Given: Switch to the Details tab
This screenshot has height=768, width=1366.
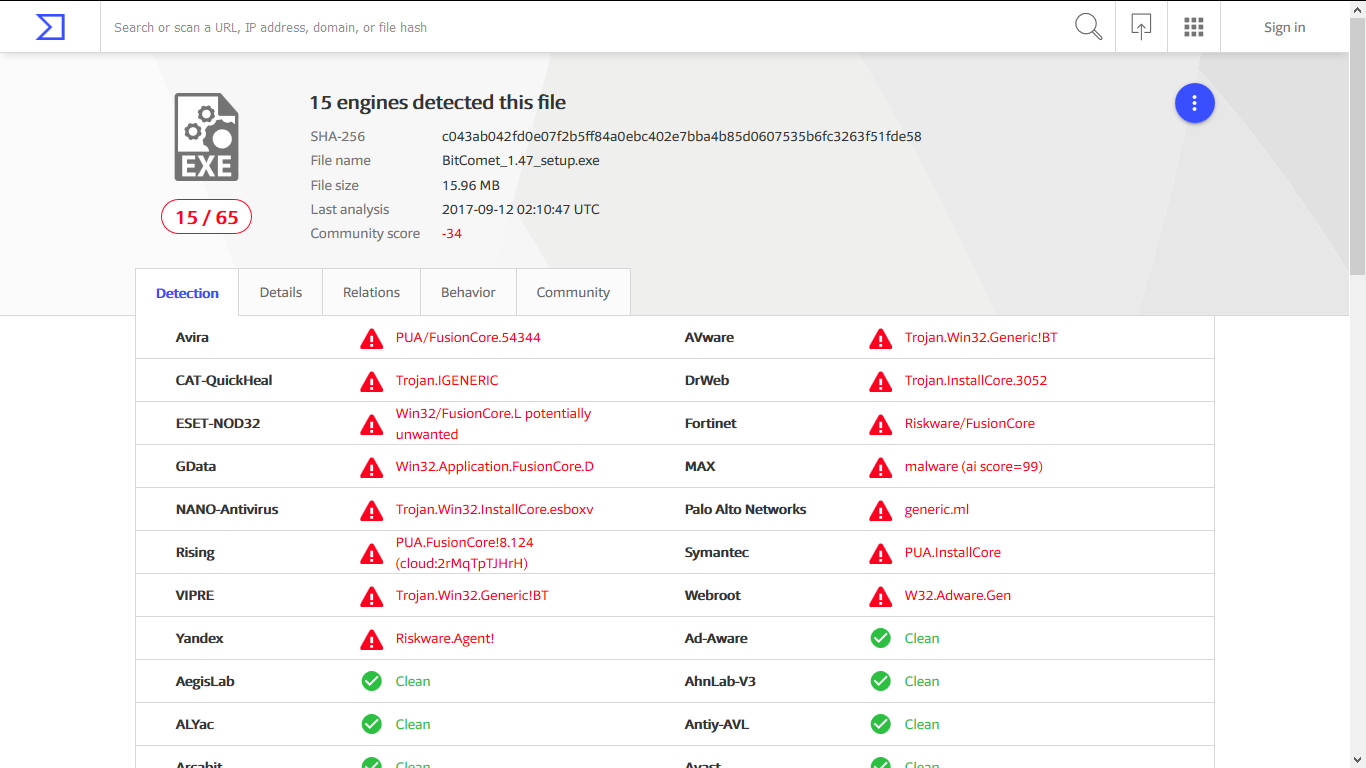Looking at the screenshot, I should pos(280,292).
